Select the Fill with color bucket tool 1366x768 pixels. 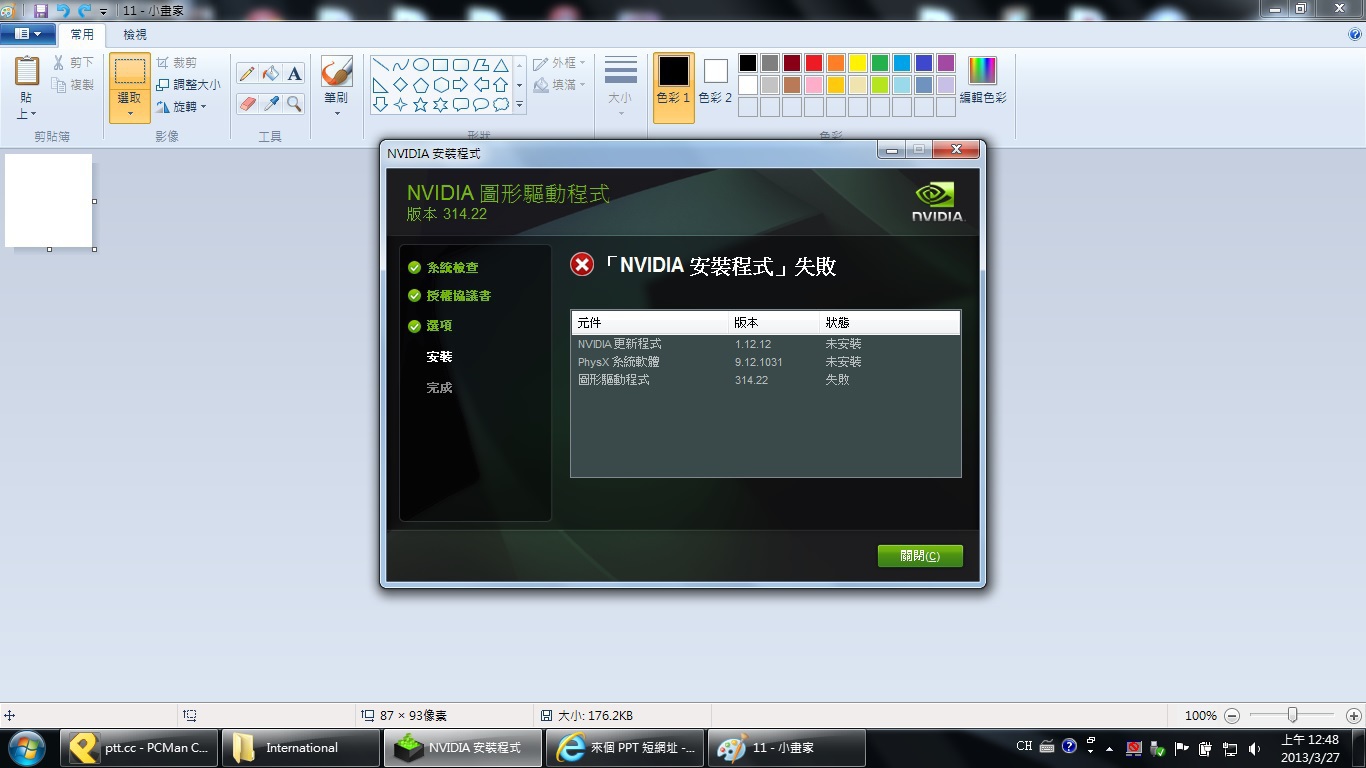pos(271,74)
